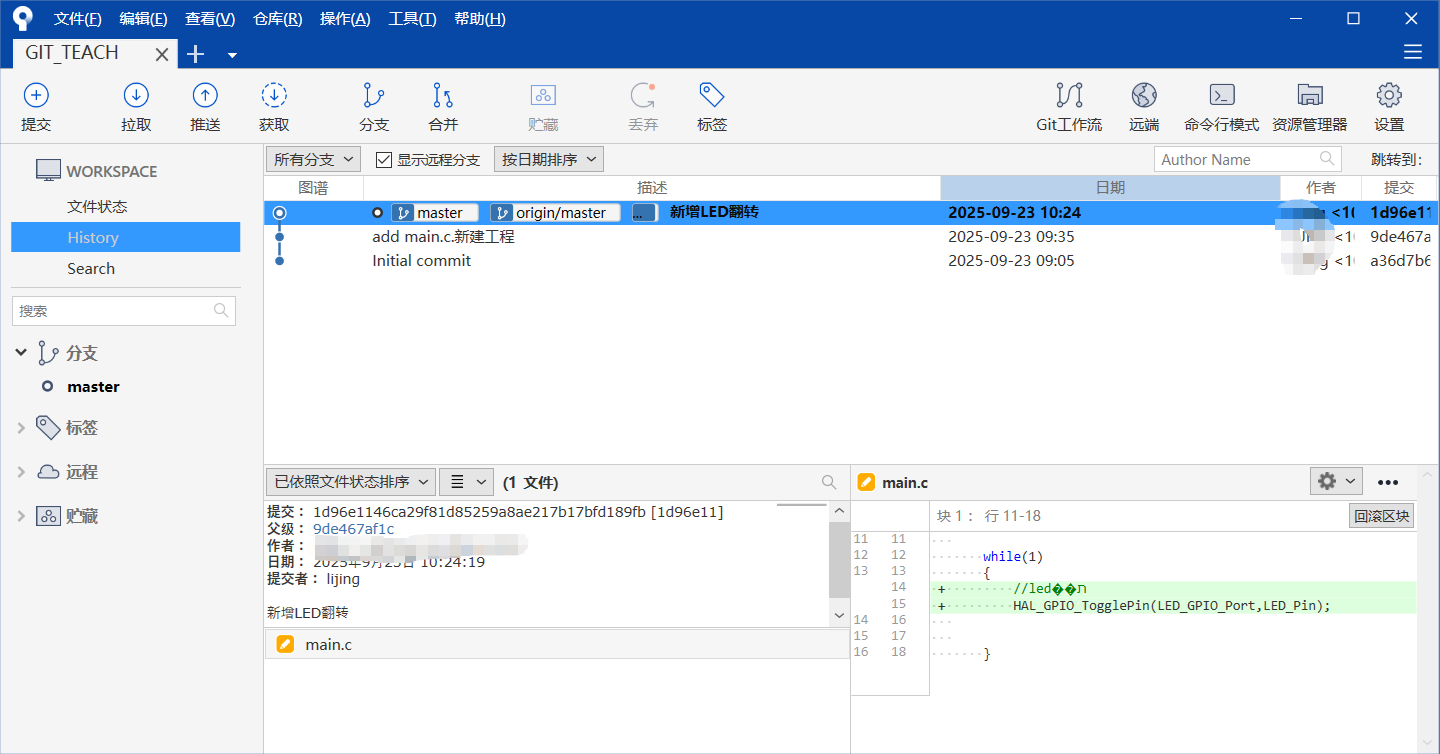This screenshot has width=1440, height=754.
Task: Trigger the 获取 (Fetch) action
Action: pos(274,105)
